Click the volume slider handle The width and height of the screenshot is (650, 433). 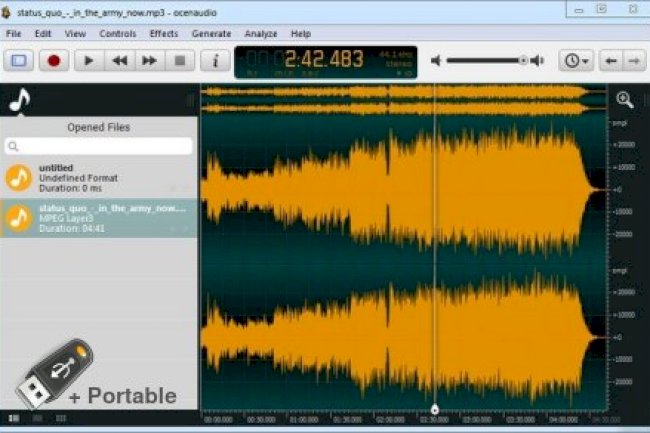[x=522, y=61]
